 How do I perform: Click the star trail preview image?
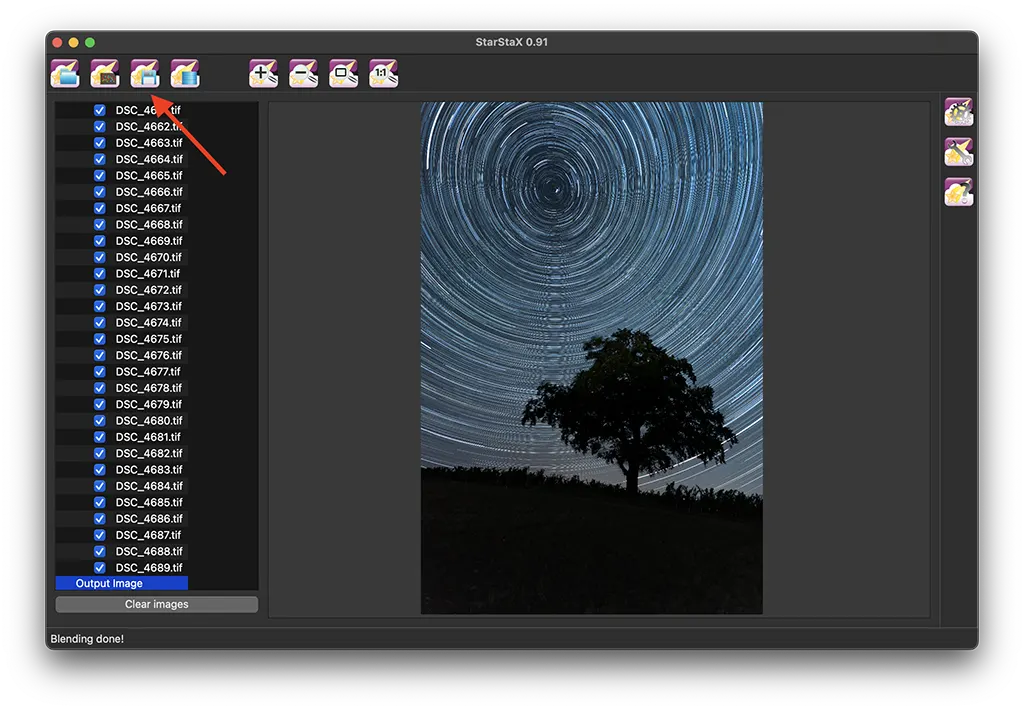[x=591, y=357]
